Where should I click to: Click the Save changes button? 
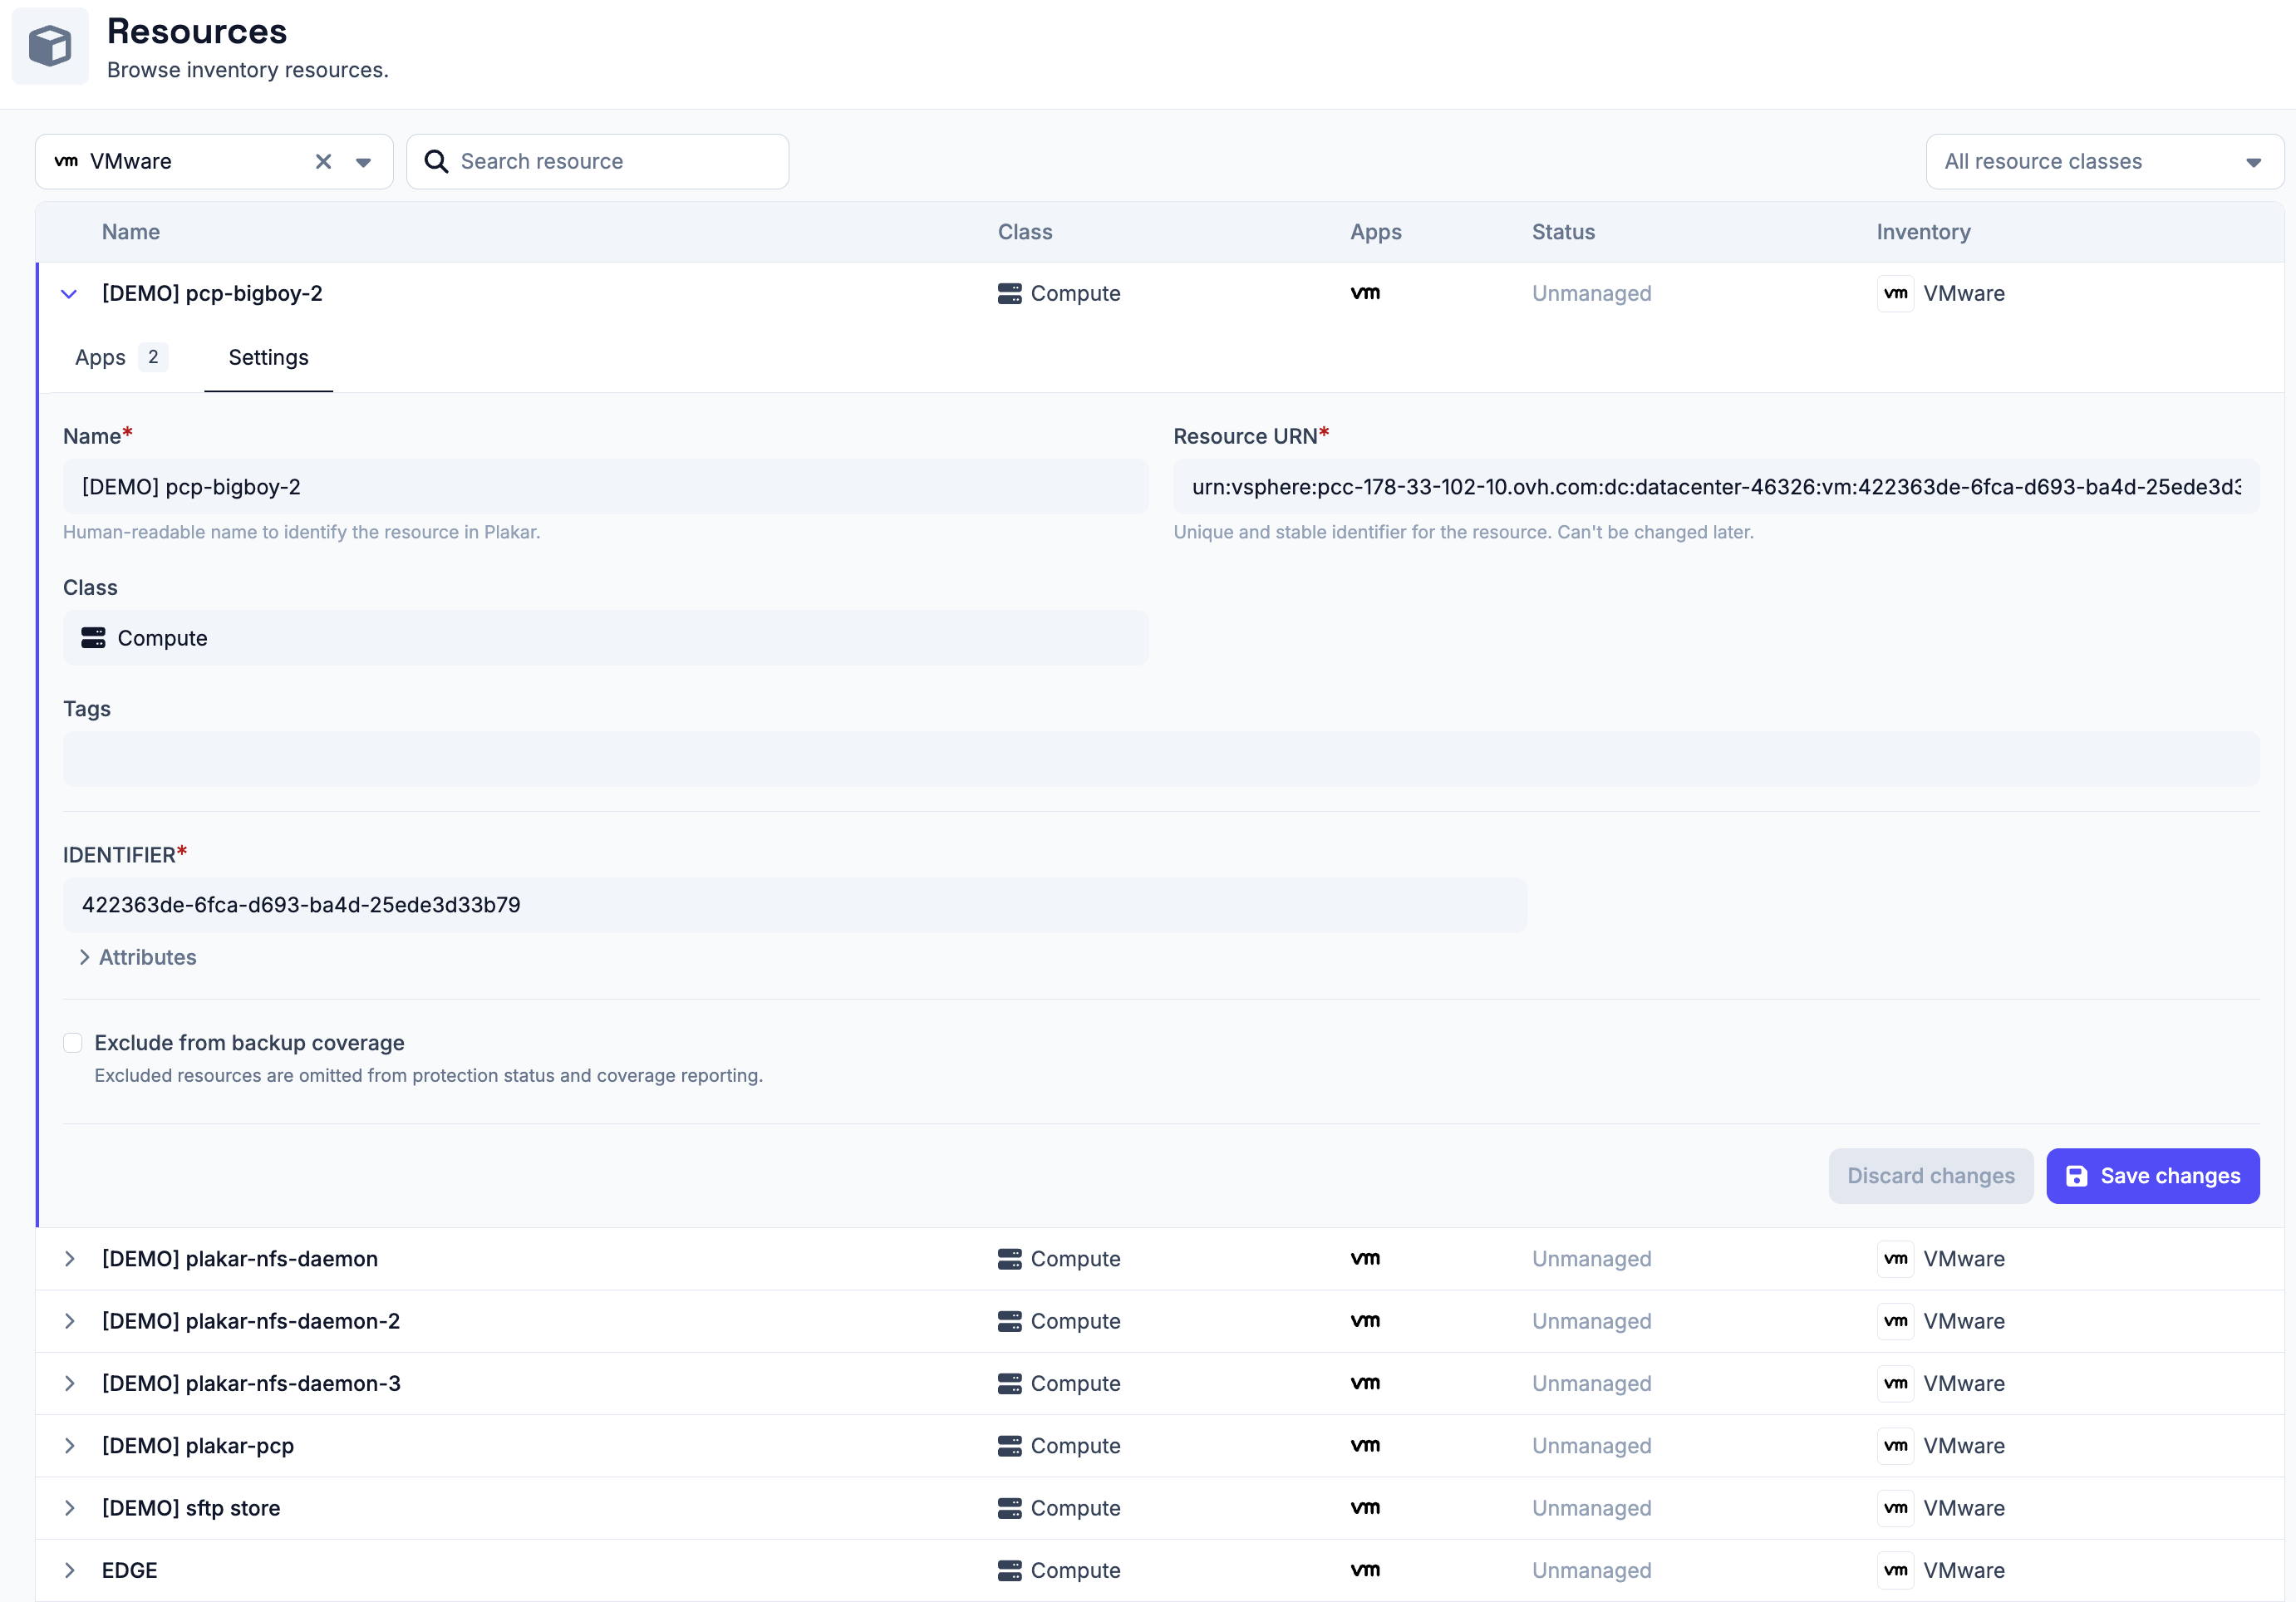pyautogui.click(x=2152, y=1176)
